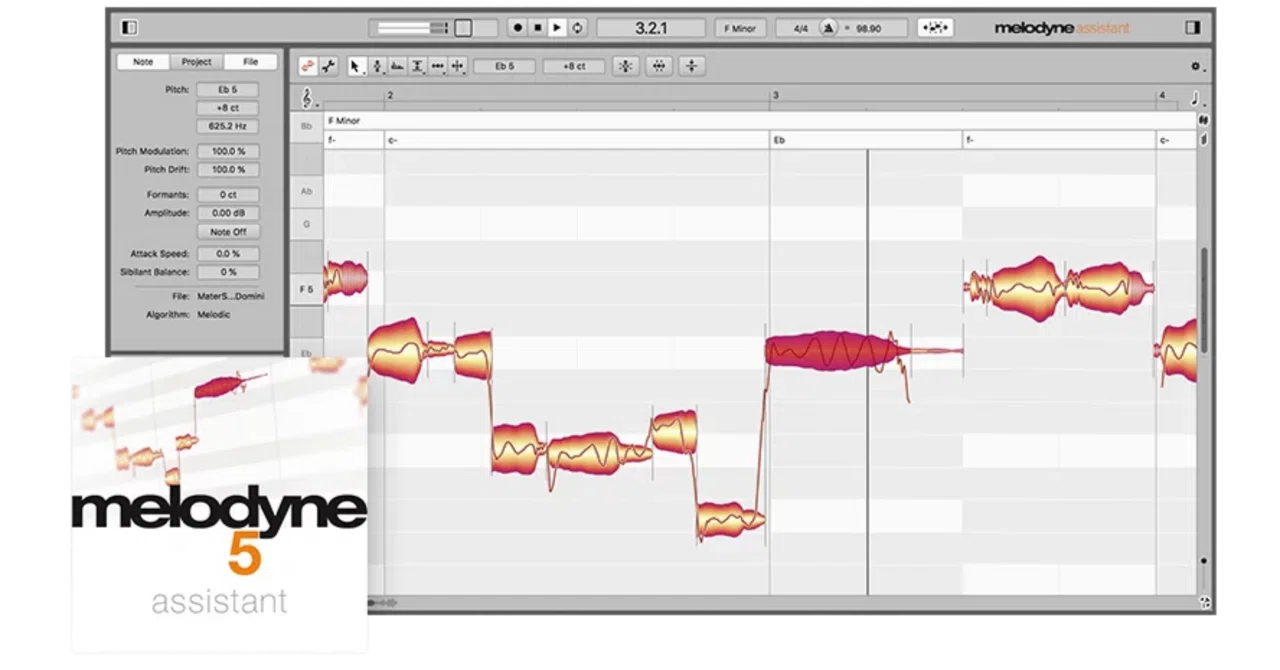The width and height of the screenshot is (1280, 670).
Task: Select the red blob edit mode icon
Action: (308, 66)
